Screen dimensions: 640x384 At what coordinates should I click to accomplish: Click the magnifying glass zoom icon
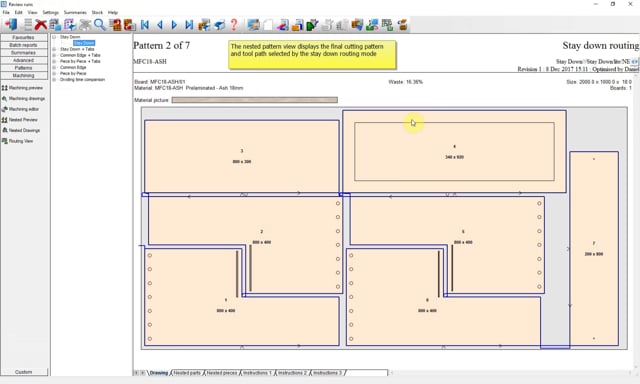point(99,24)
